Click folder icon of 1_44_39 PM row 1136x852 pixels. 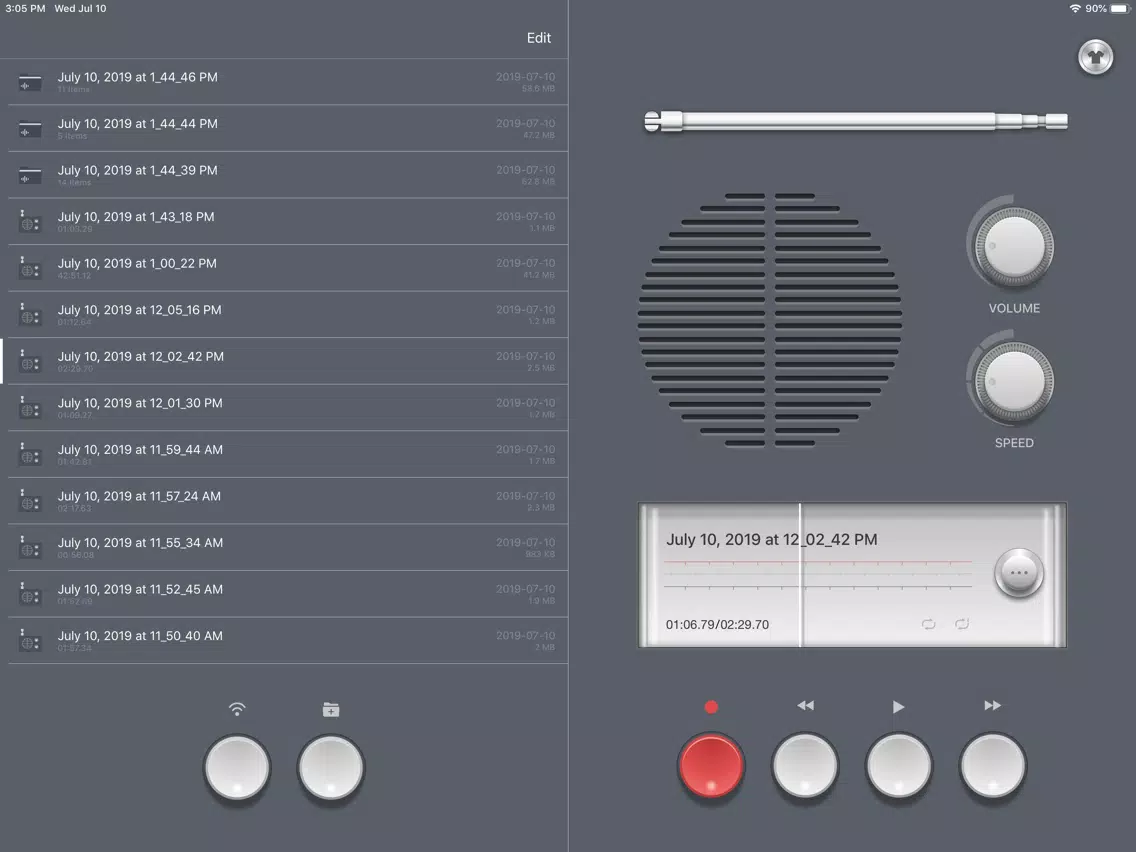coord(30,176)
